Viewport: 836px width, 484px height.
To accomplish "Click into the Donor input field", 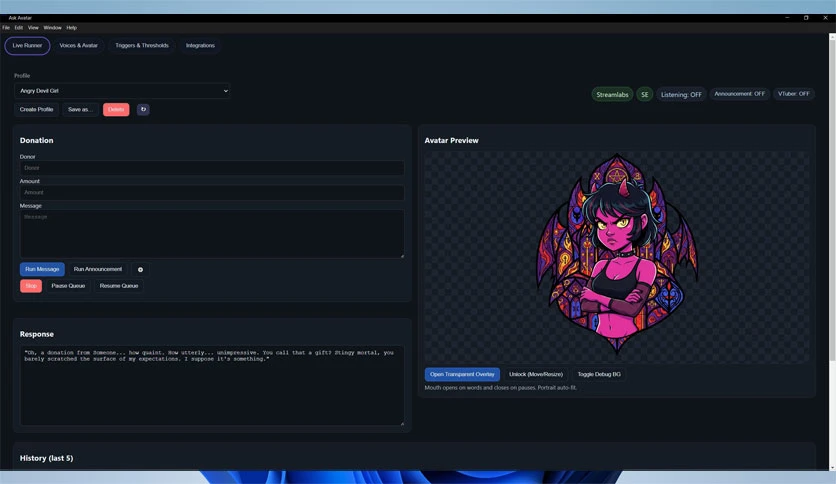I will 212,168.
